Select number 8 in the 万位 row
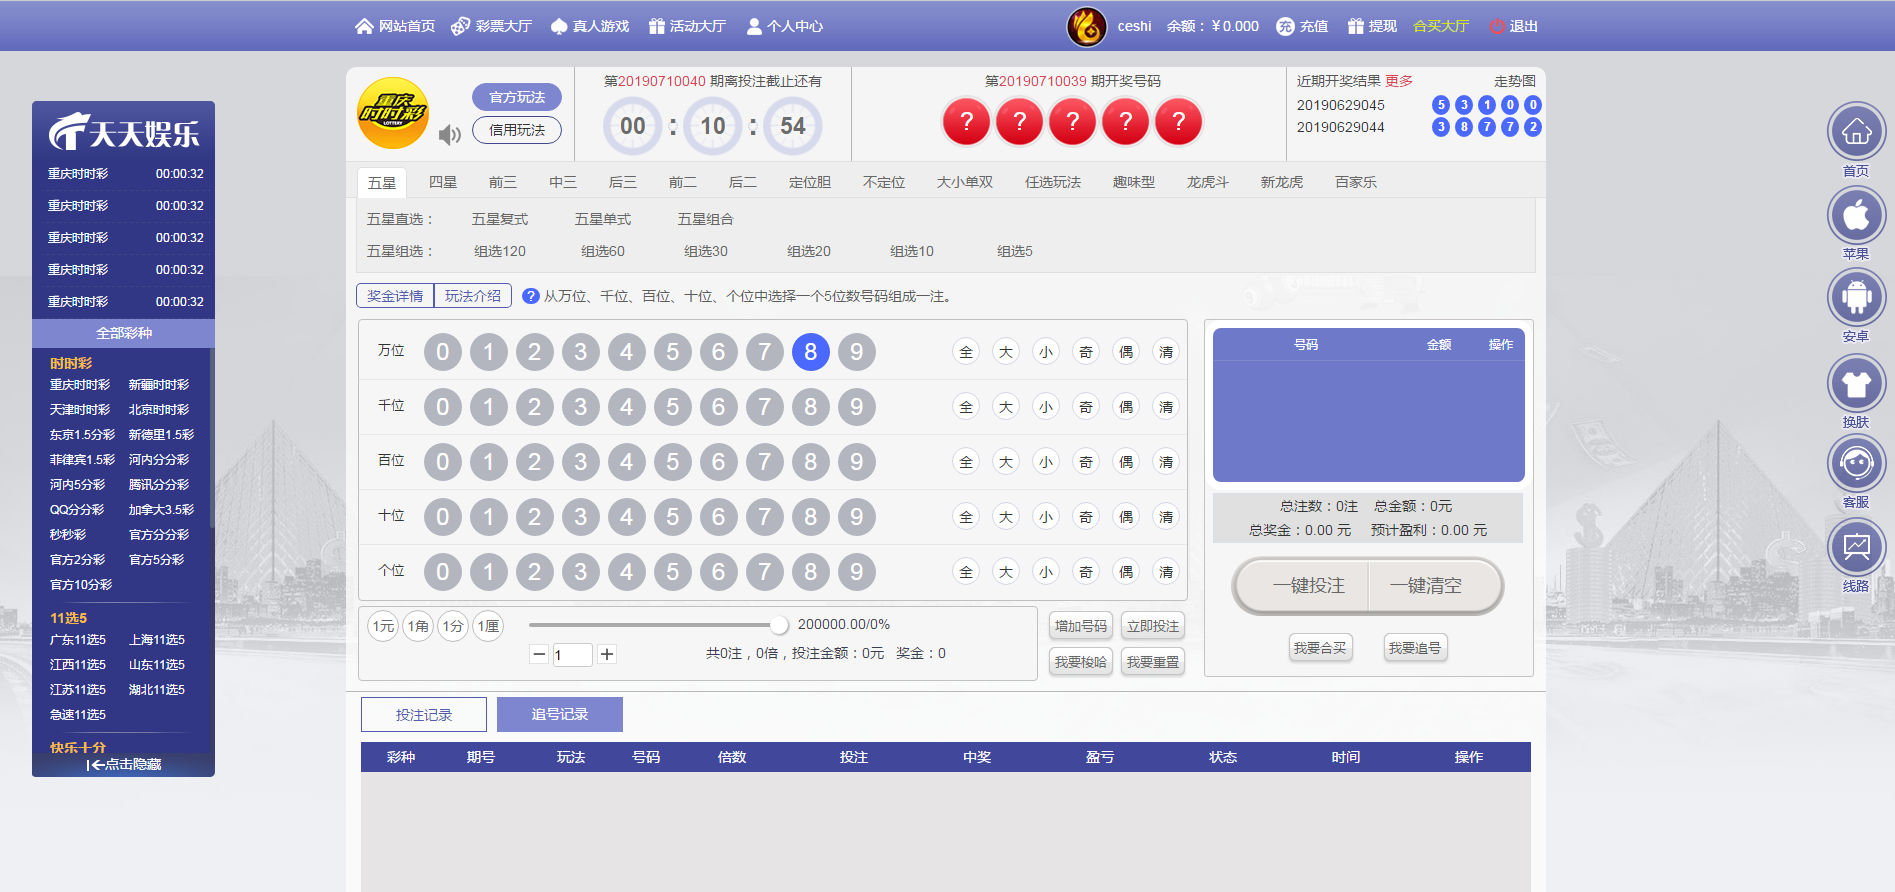The width and height of the screenshot is (1895, 892). (810, 352)
